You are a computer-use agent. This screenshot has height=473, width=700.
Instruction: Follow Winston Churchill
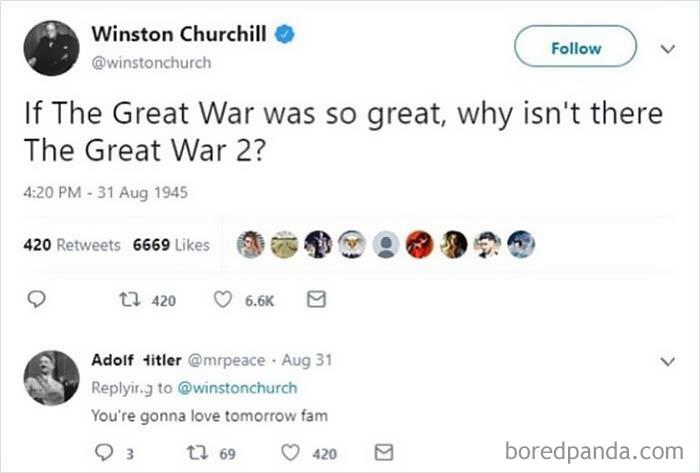coord(575,46)
